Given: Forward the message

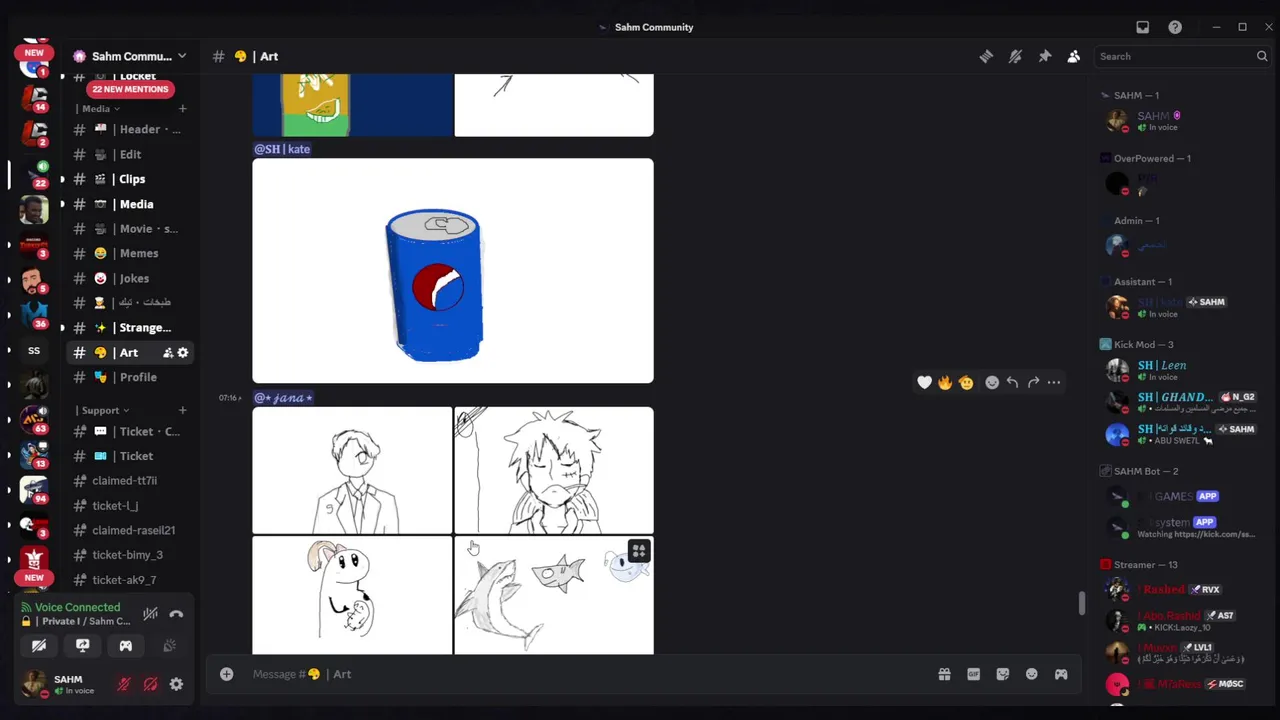Looking at the screenshot, I should point(1033,382).
